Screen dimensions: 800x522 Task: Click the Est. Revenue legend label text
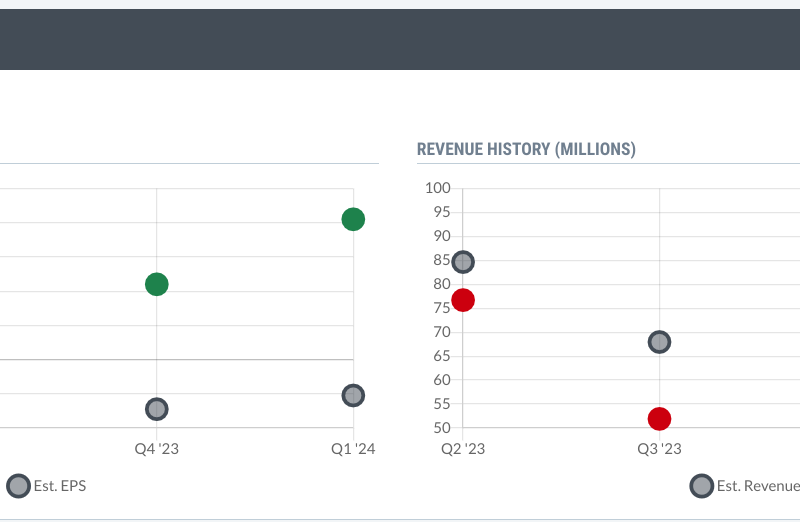[758, 486]
